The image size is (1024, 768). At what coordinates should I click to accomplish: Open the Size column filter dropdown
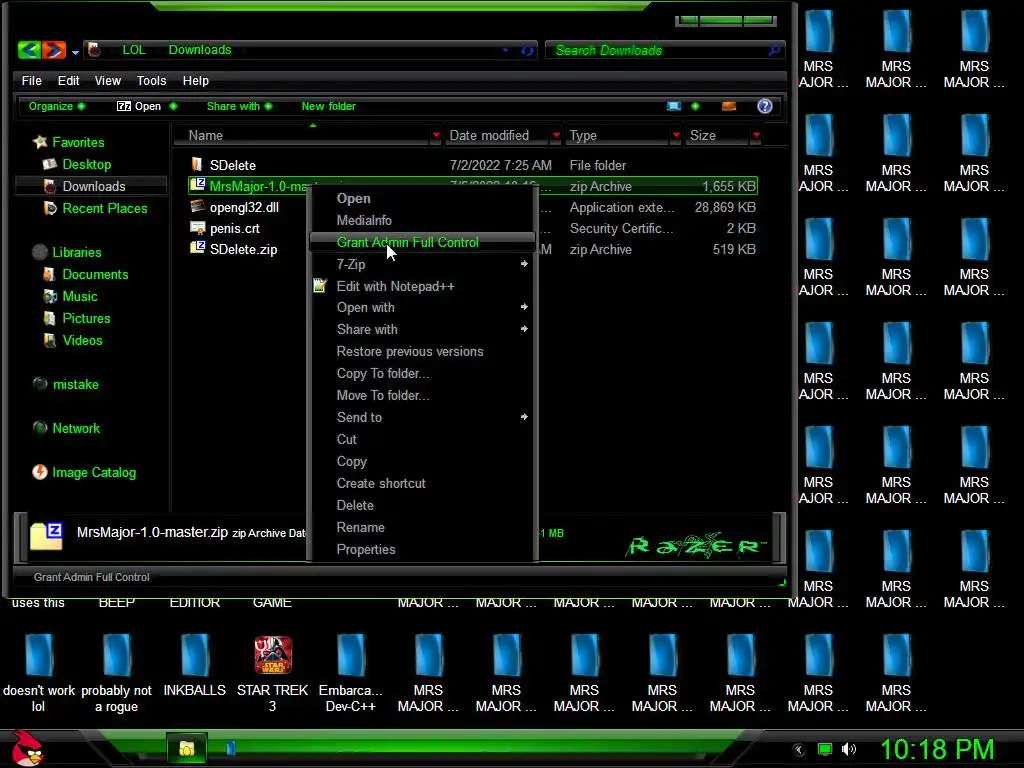(756, 135)
